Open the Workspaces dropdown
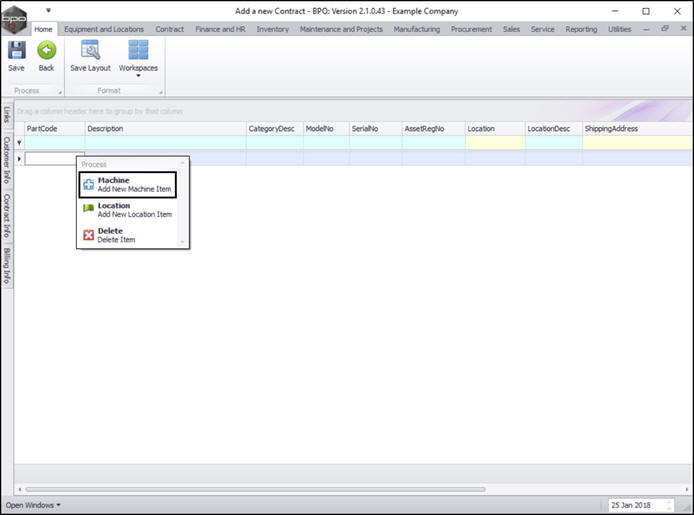The image size is (694, 515). click(138, 58)
